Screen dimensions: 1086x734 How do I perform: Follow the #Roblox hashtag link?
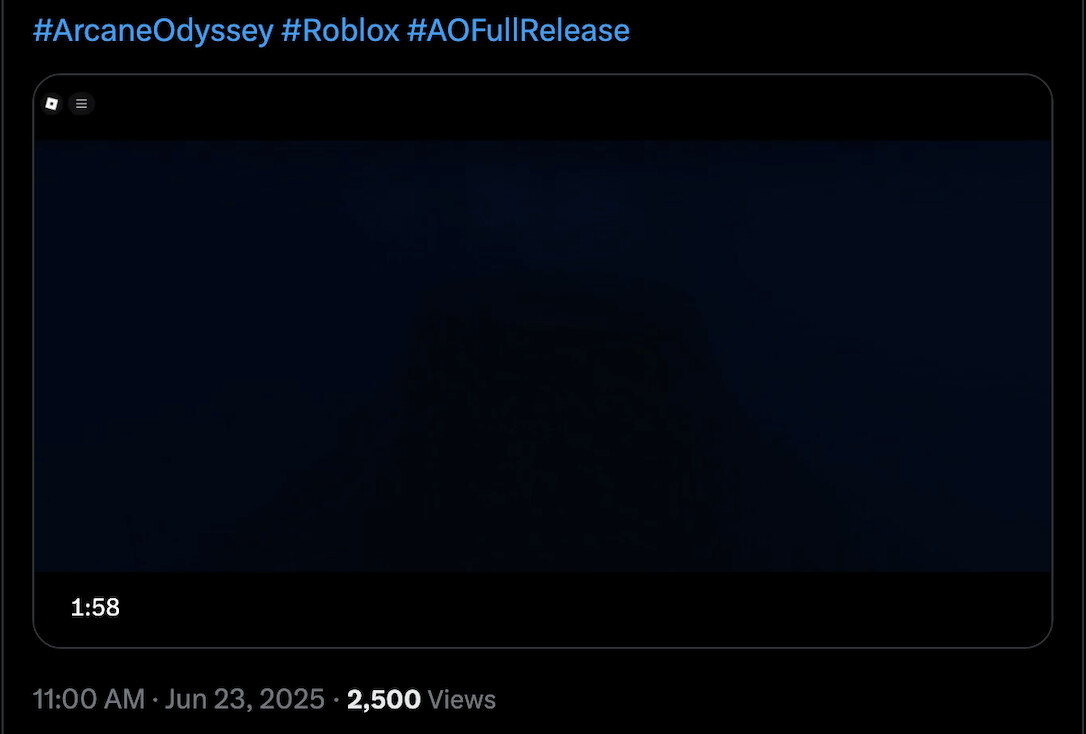pos(340,31)
